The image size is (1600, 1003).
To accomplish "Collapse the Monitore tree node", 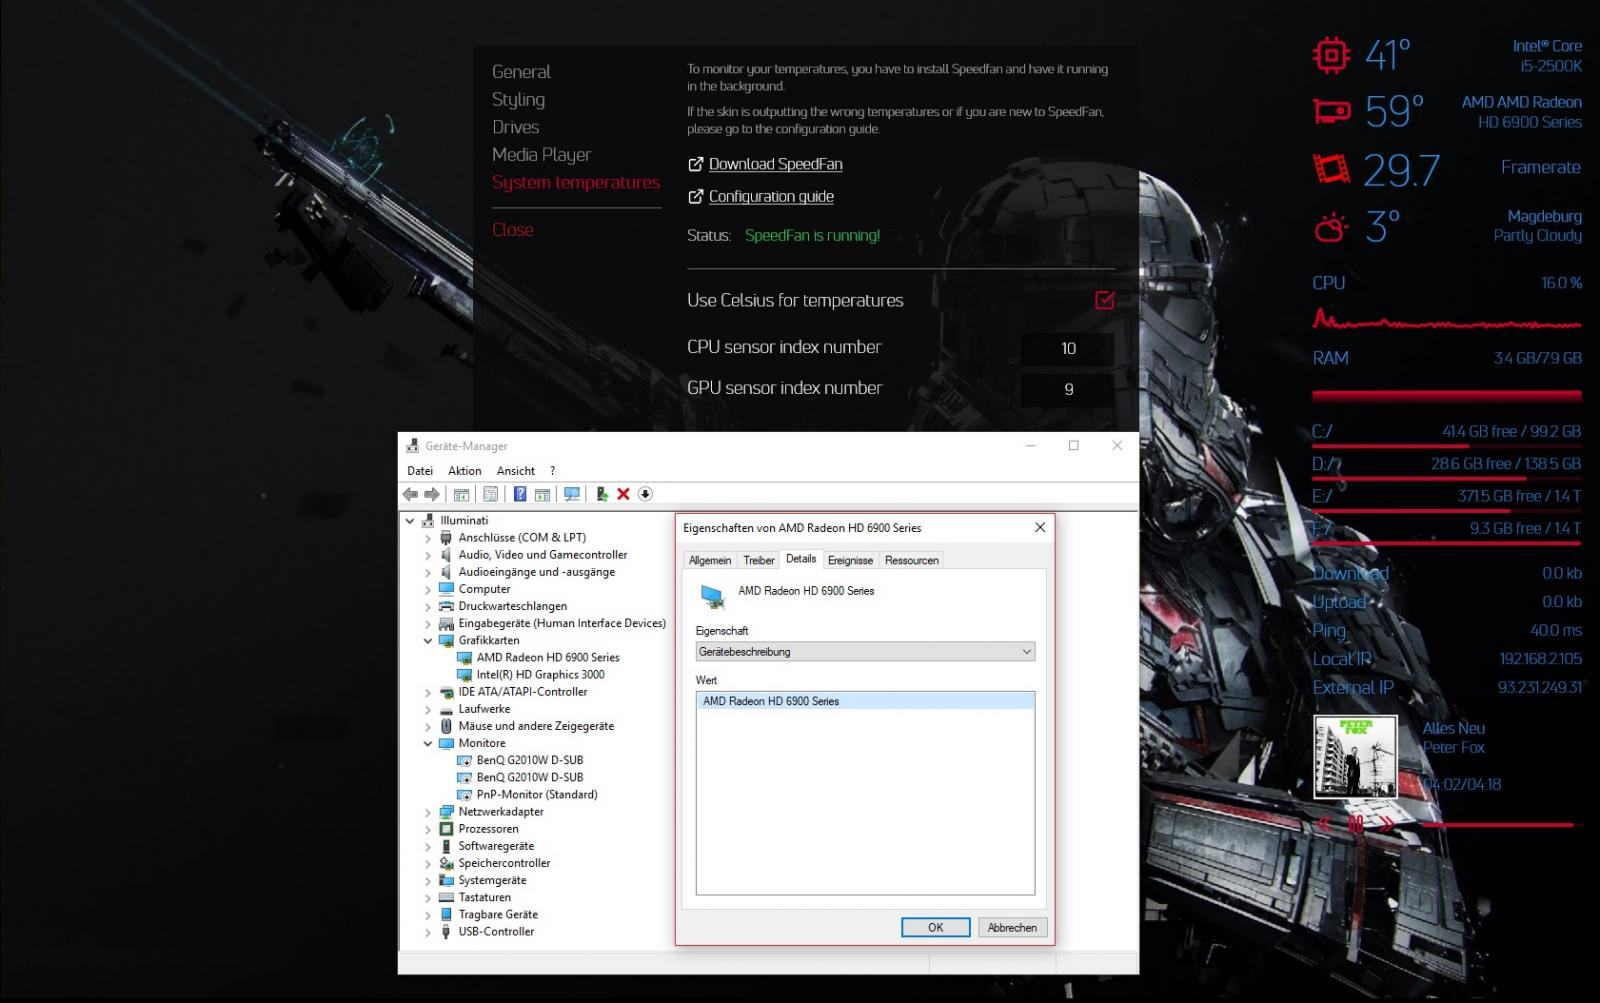I will [x=428, y=744].
